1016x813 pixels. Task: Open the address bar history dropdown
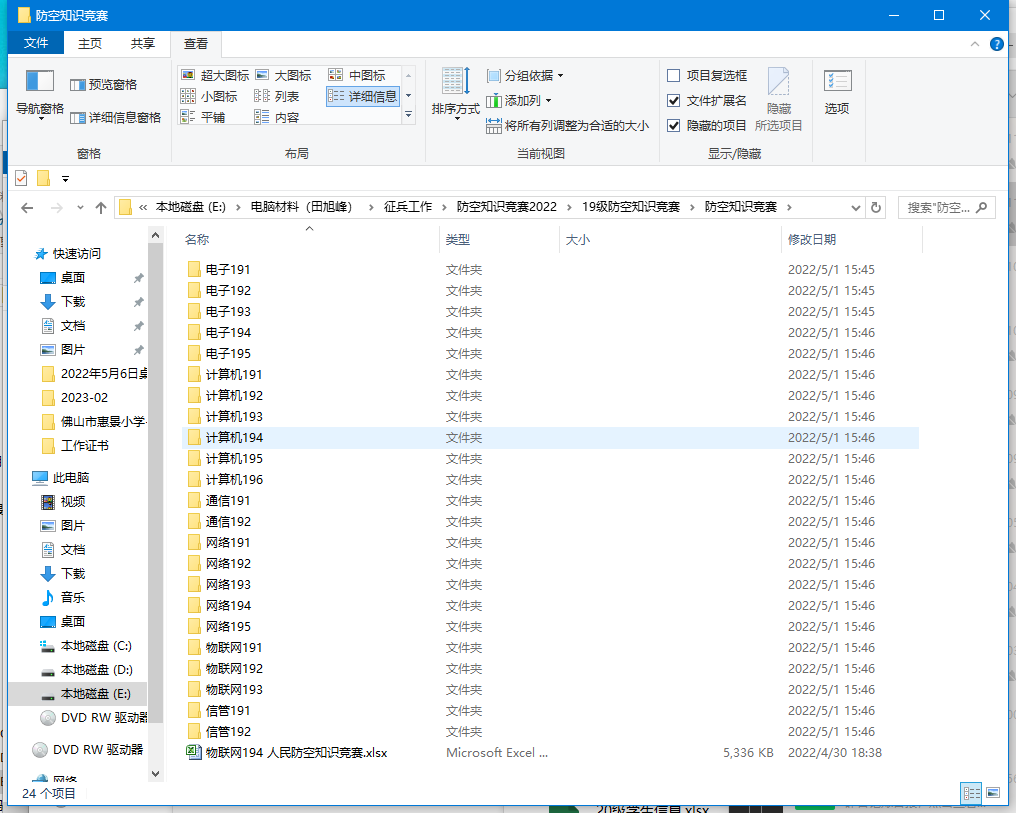(855, 207)
